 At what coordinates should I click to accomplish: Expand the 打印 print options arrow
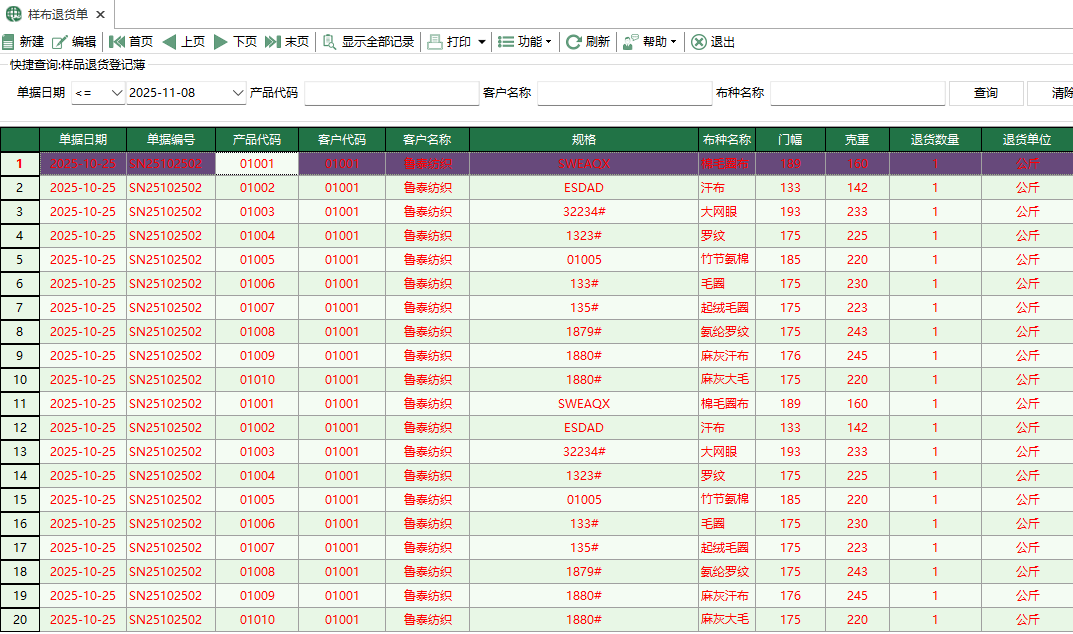click(x=481, y=42)
